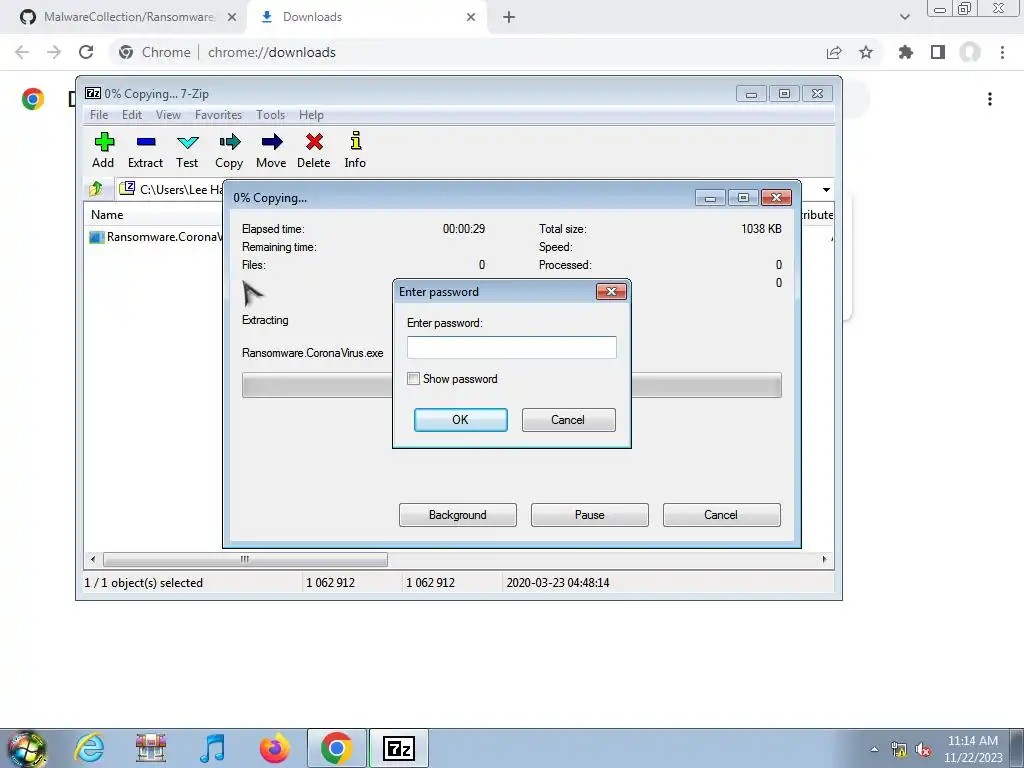Click the taskbar clock showing 11:14 AM
Screen dimensions: 1024x768
973,749
